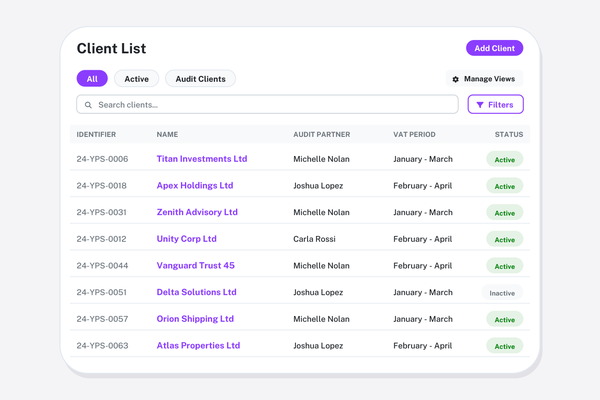The width and height of the screenshot is (600, 400).
Task: Click Michelle Nolan in Vanguard Trust row
Action: [321, 266]
